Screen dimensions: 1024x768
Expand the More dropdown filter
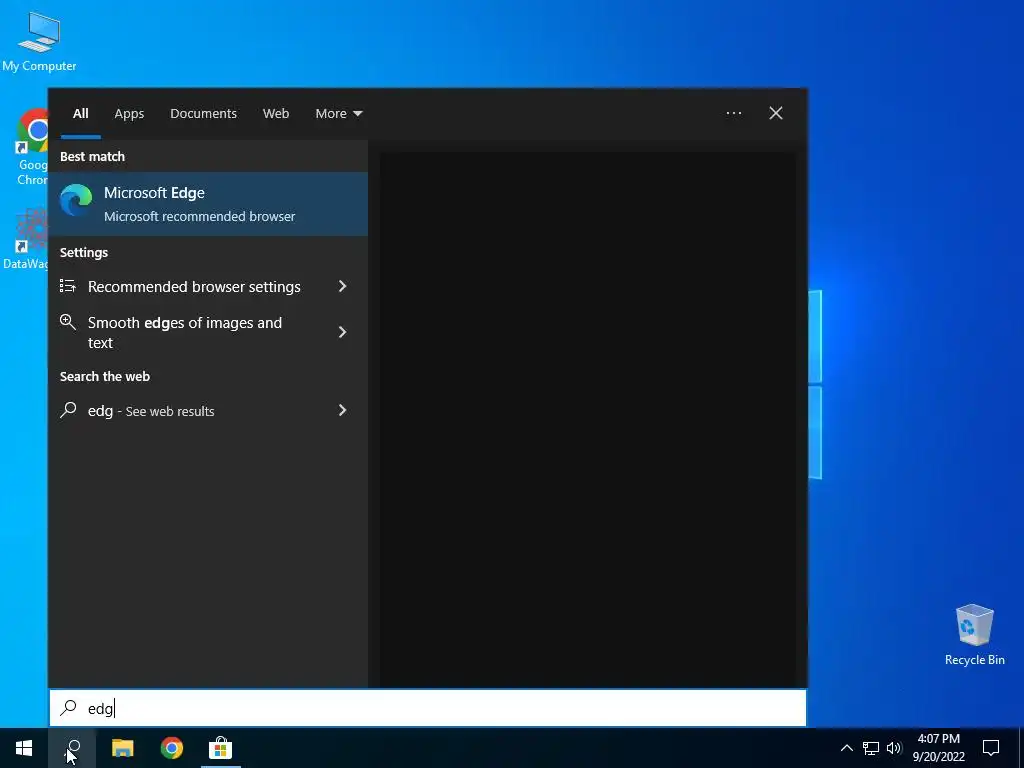tap(338, 114)
